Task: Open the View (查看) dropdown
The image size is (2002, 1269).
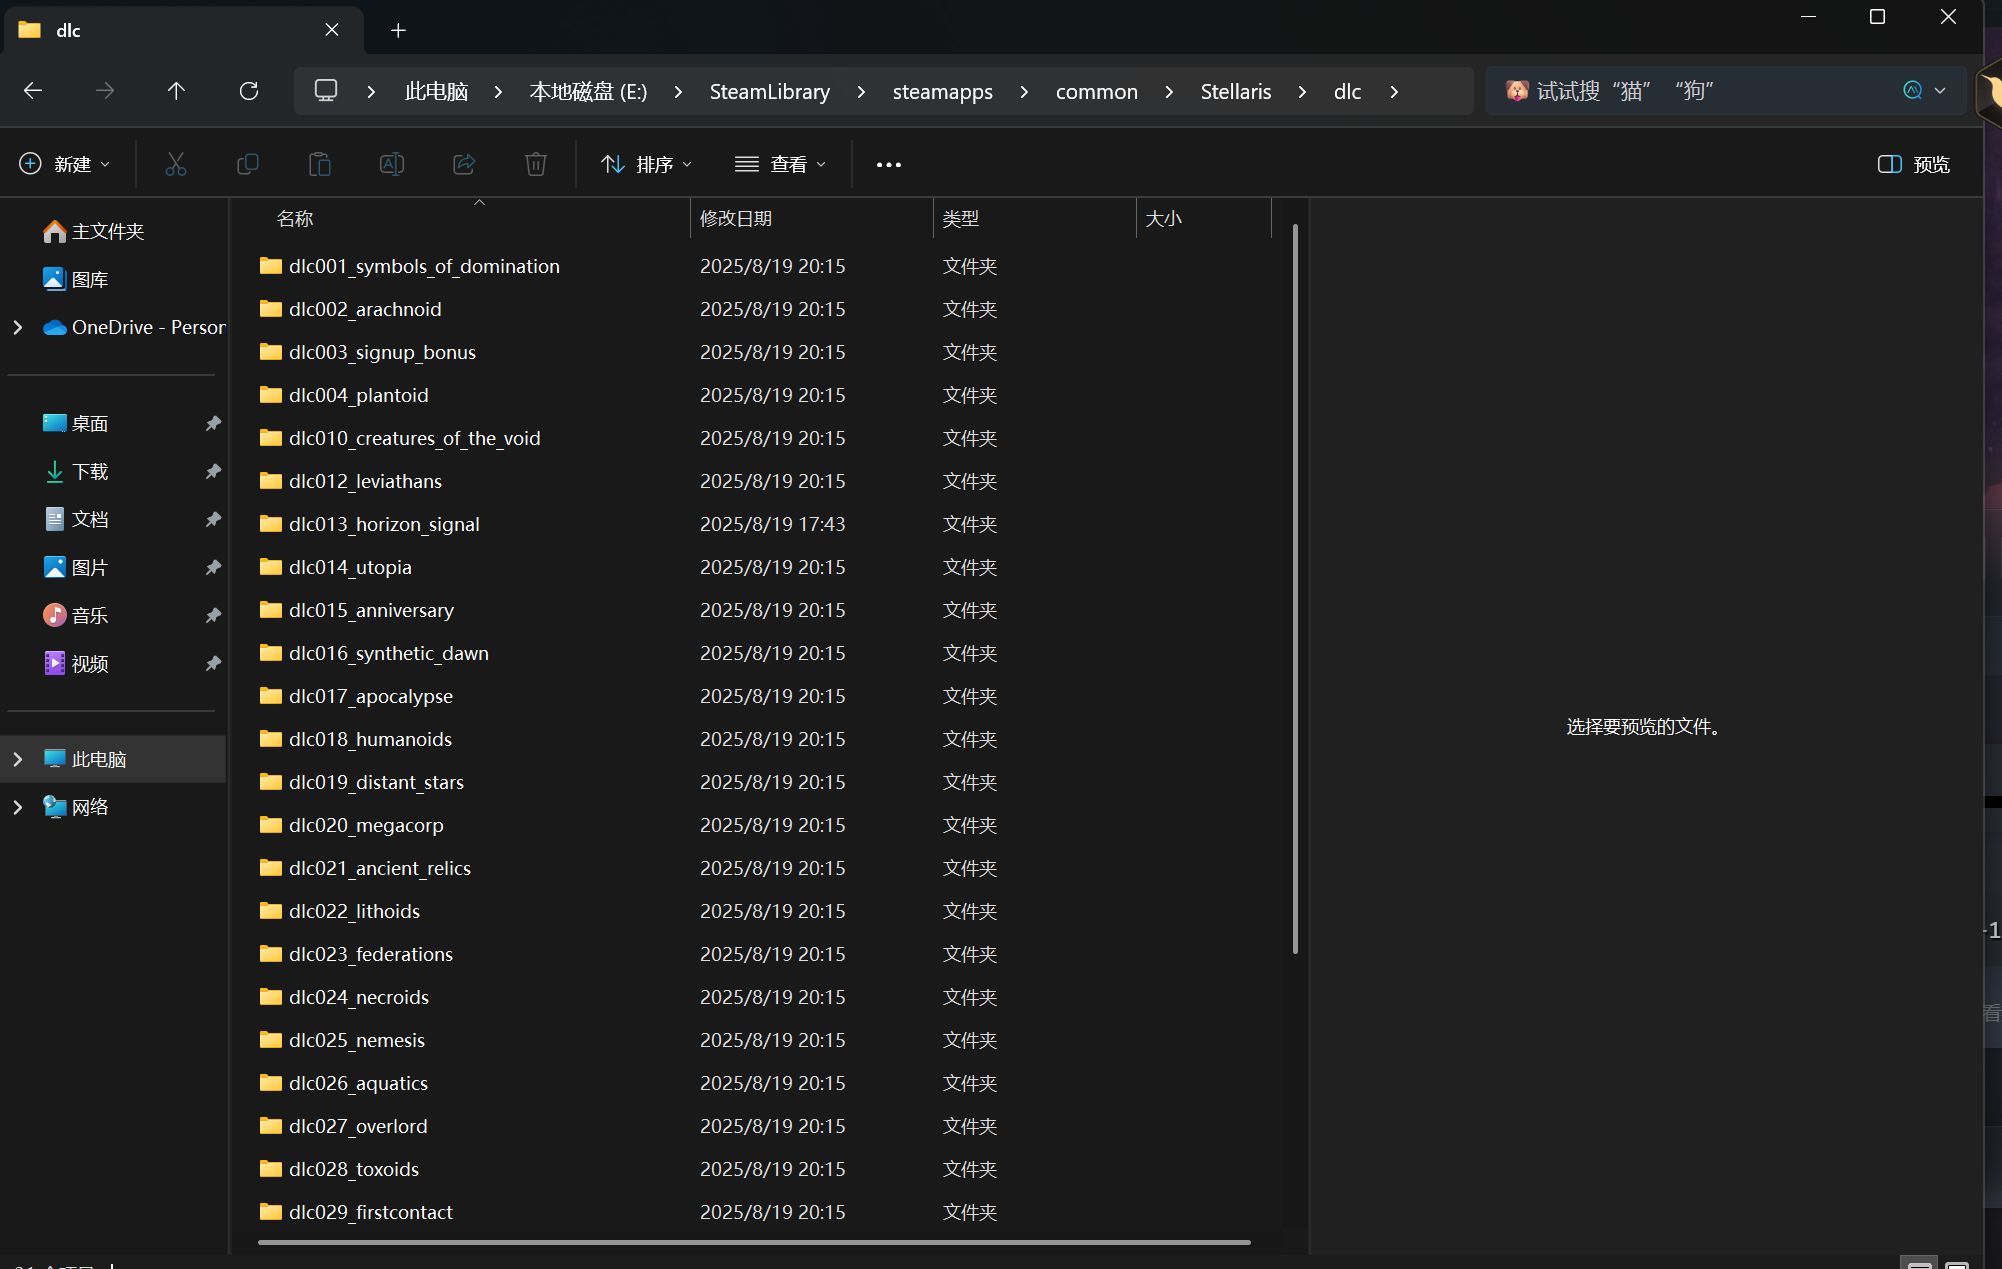Action: [x=780, y=164]
